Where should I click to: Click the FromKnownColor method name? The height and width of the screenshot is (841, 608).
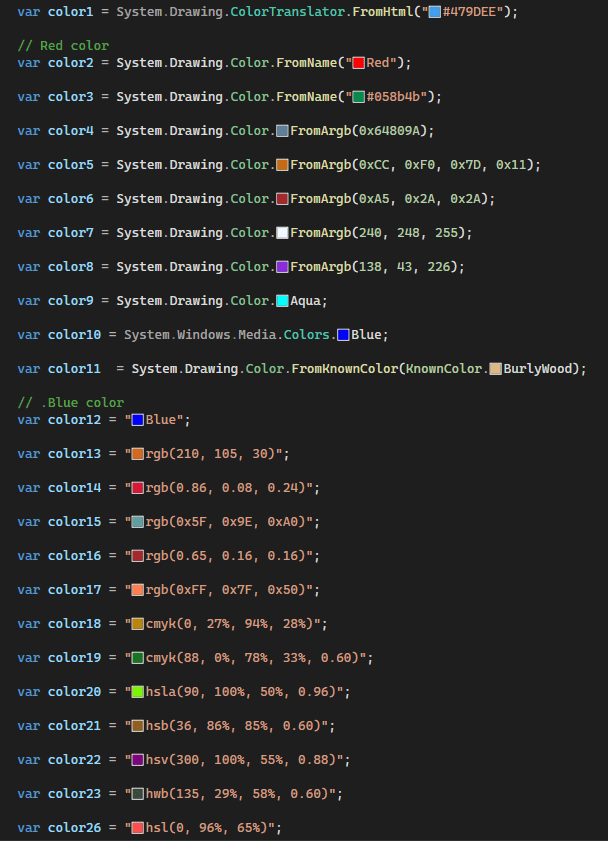(x=345, y=369)
